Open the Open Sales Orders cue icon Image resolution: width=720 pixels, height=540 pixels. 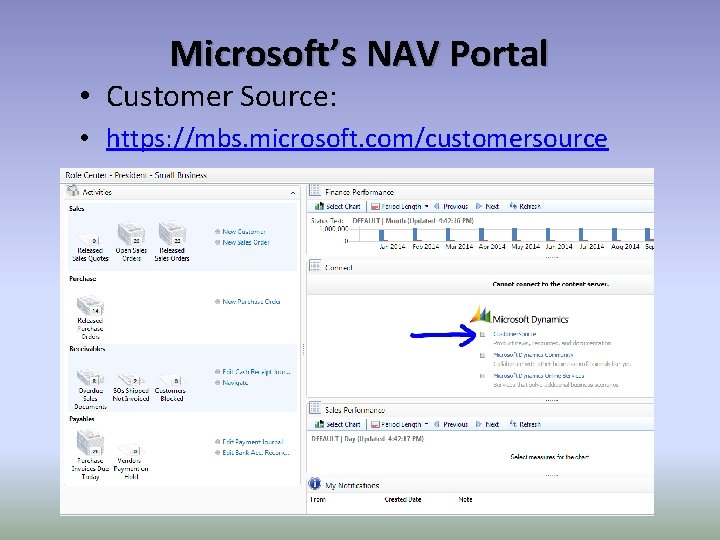pos(131,234)
